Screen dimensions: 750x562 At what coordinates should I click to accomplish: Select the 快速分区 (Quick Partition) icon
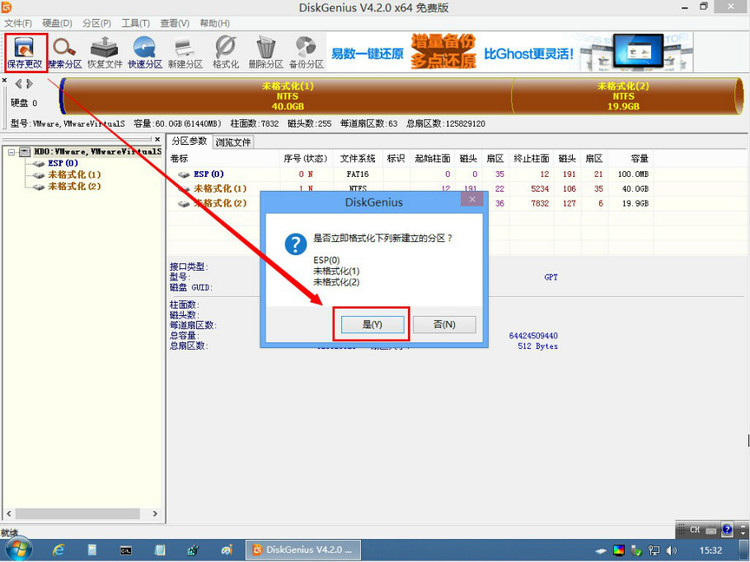coord(145,49)
